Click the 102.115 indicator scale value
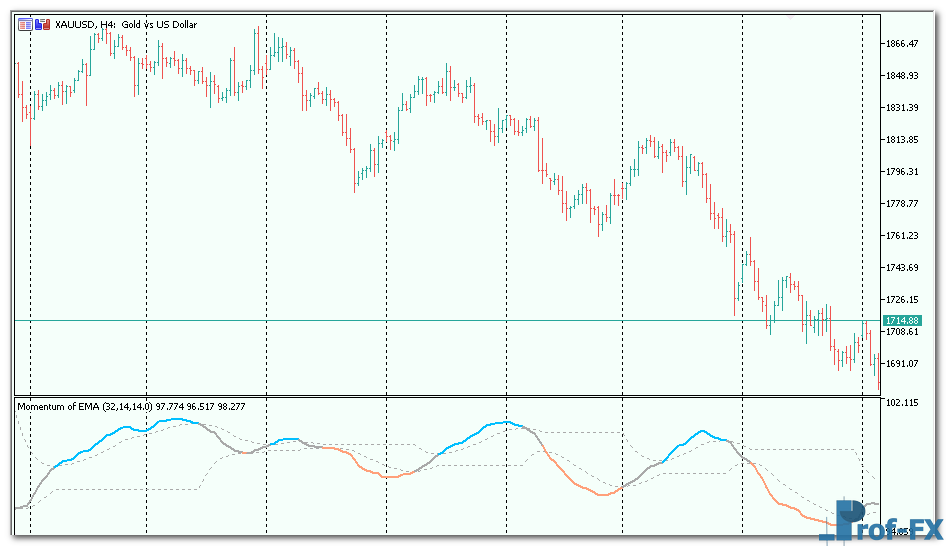 [x=901, y=403]
